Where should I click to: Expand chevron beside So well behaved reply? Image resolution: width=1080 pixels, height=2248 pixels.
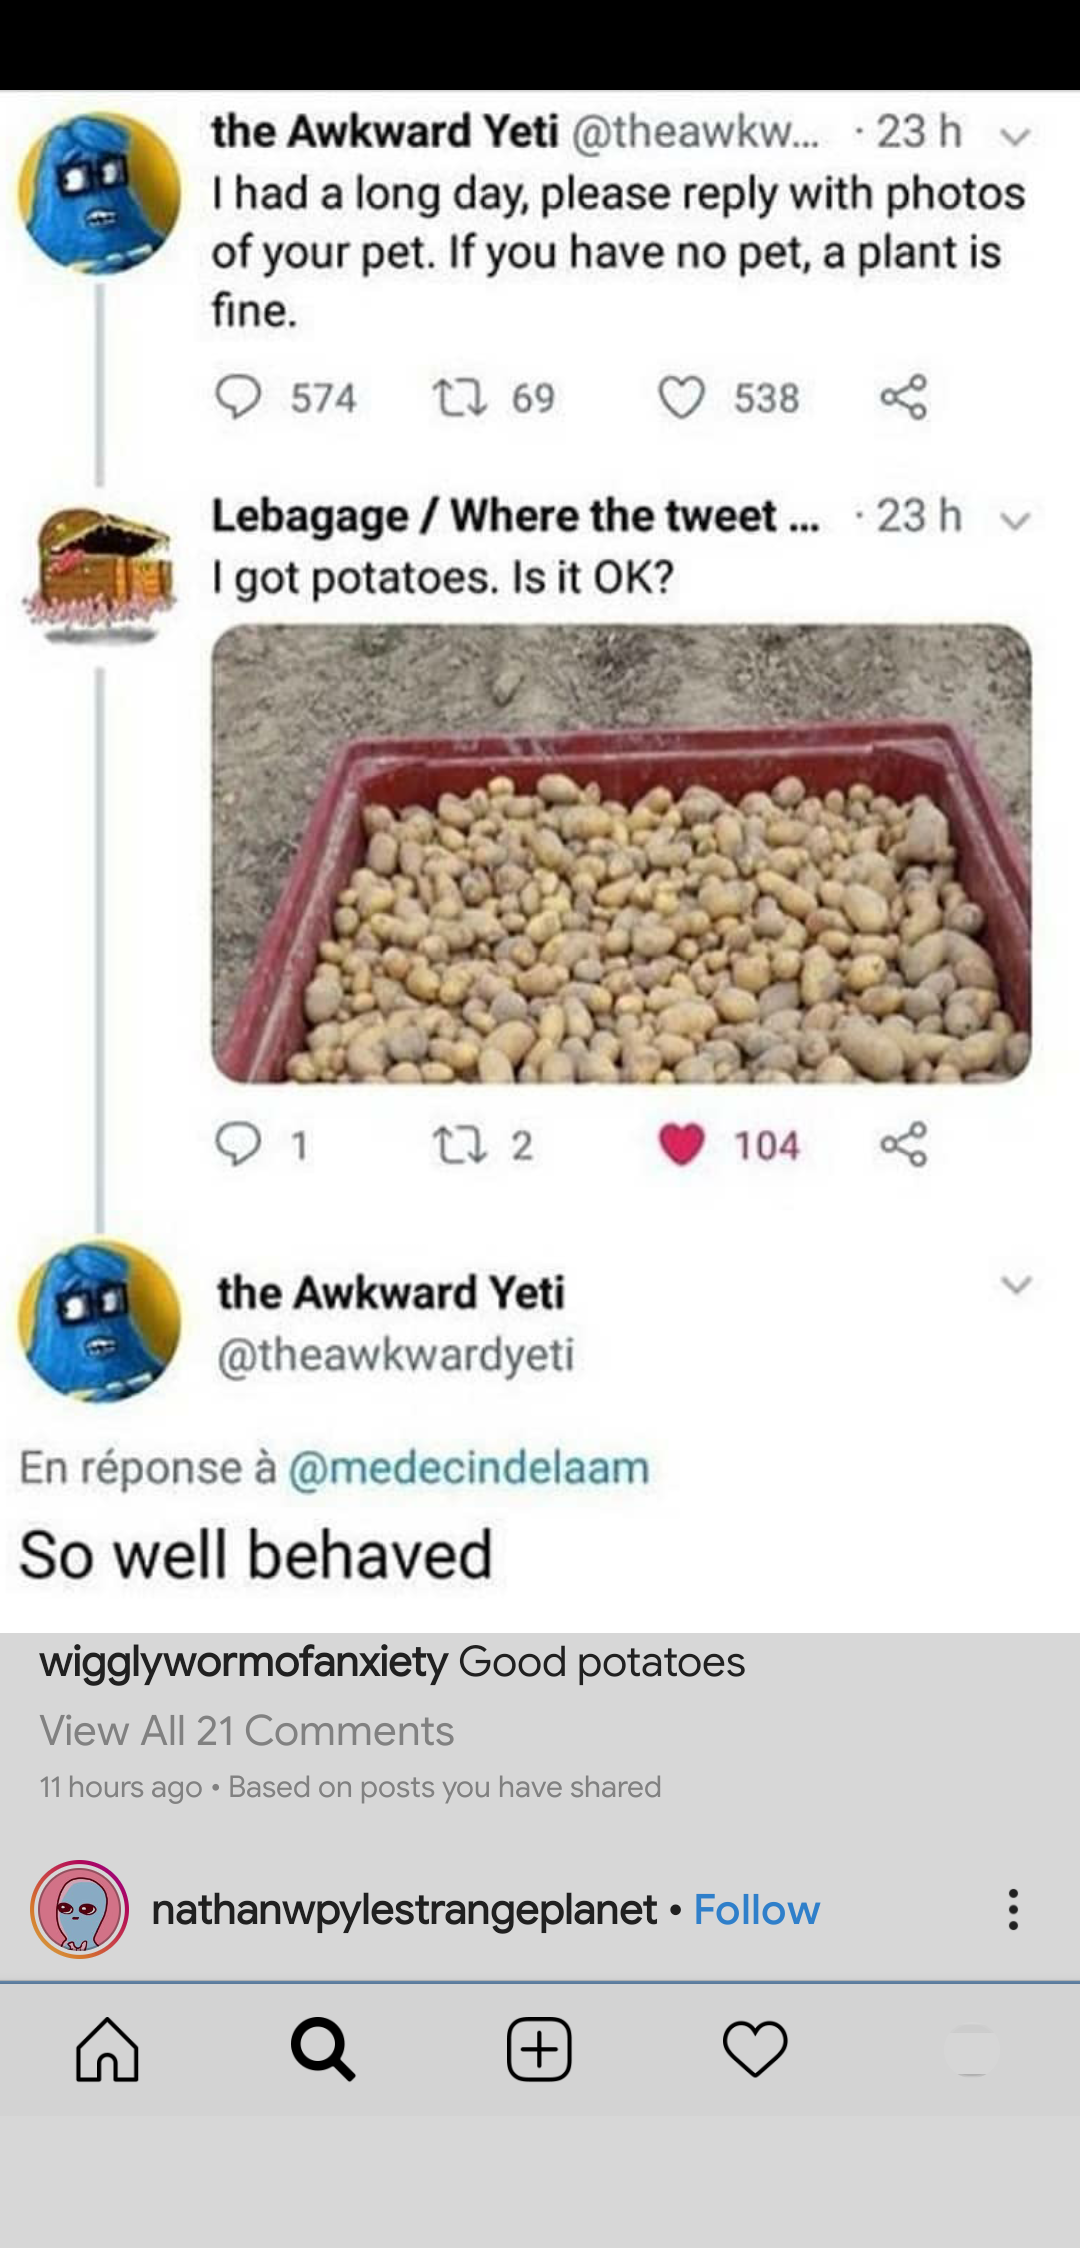point(1016,1284)
